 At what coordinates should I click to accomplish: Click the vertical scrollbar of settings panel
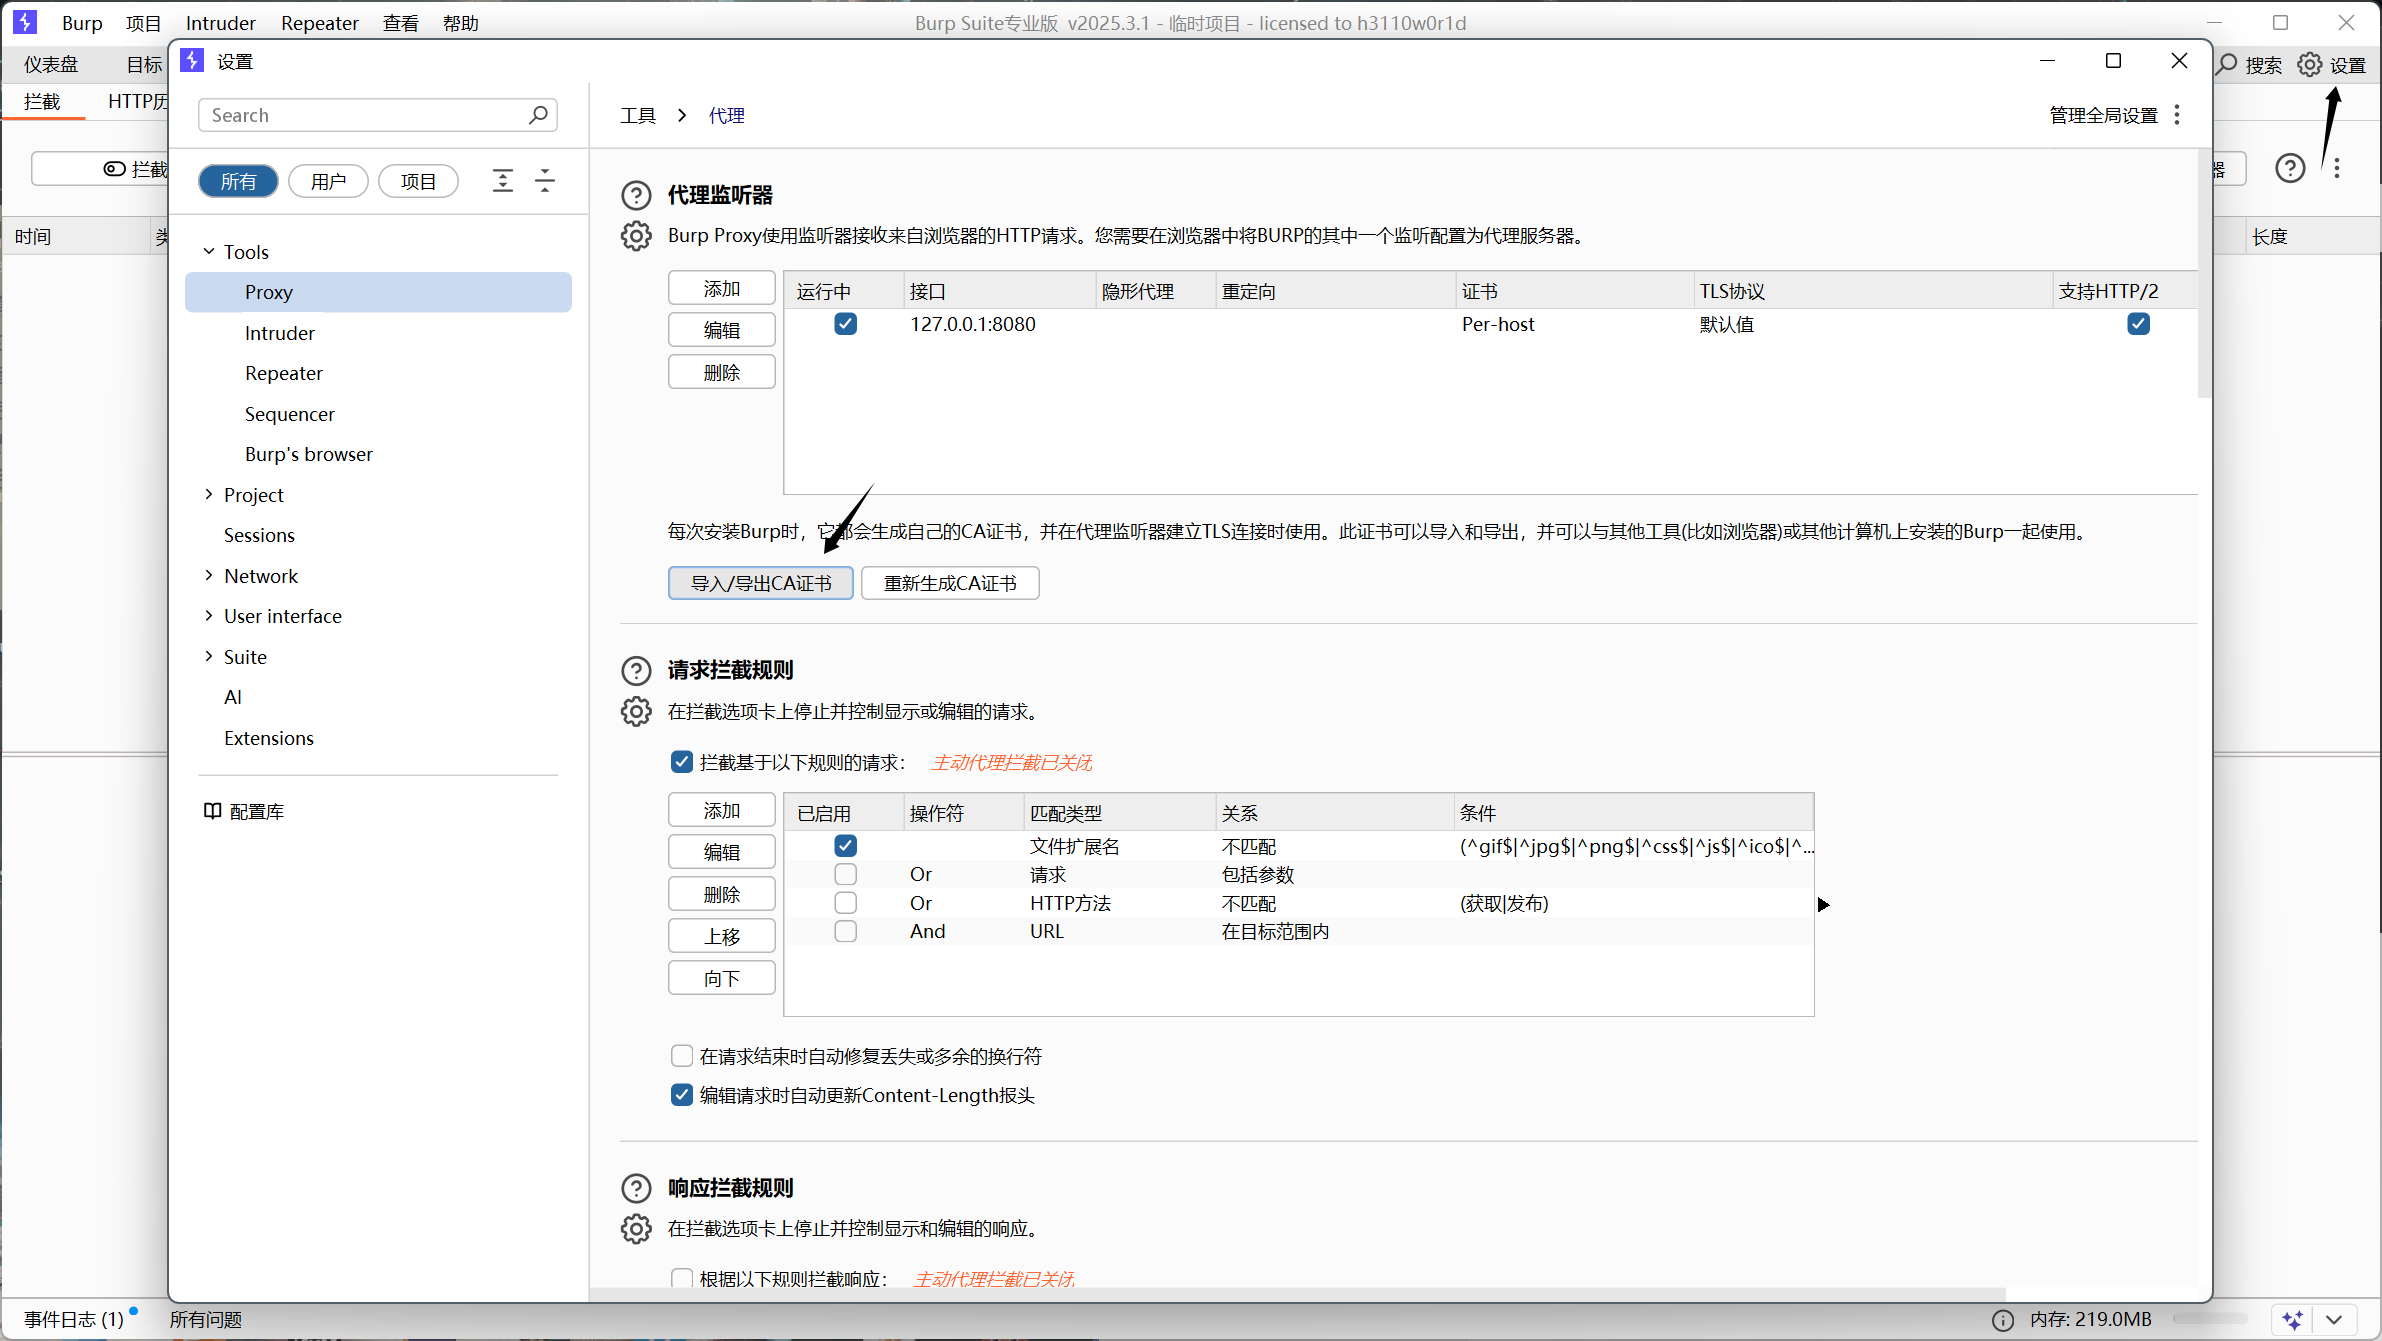2204,273
